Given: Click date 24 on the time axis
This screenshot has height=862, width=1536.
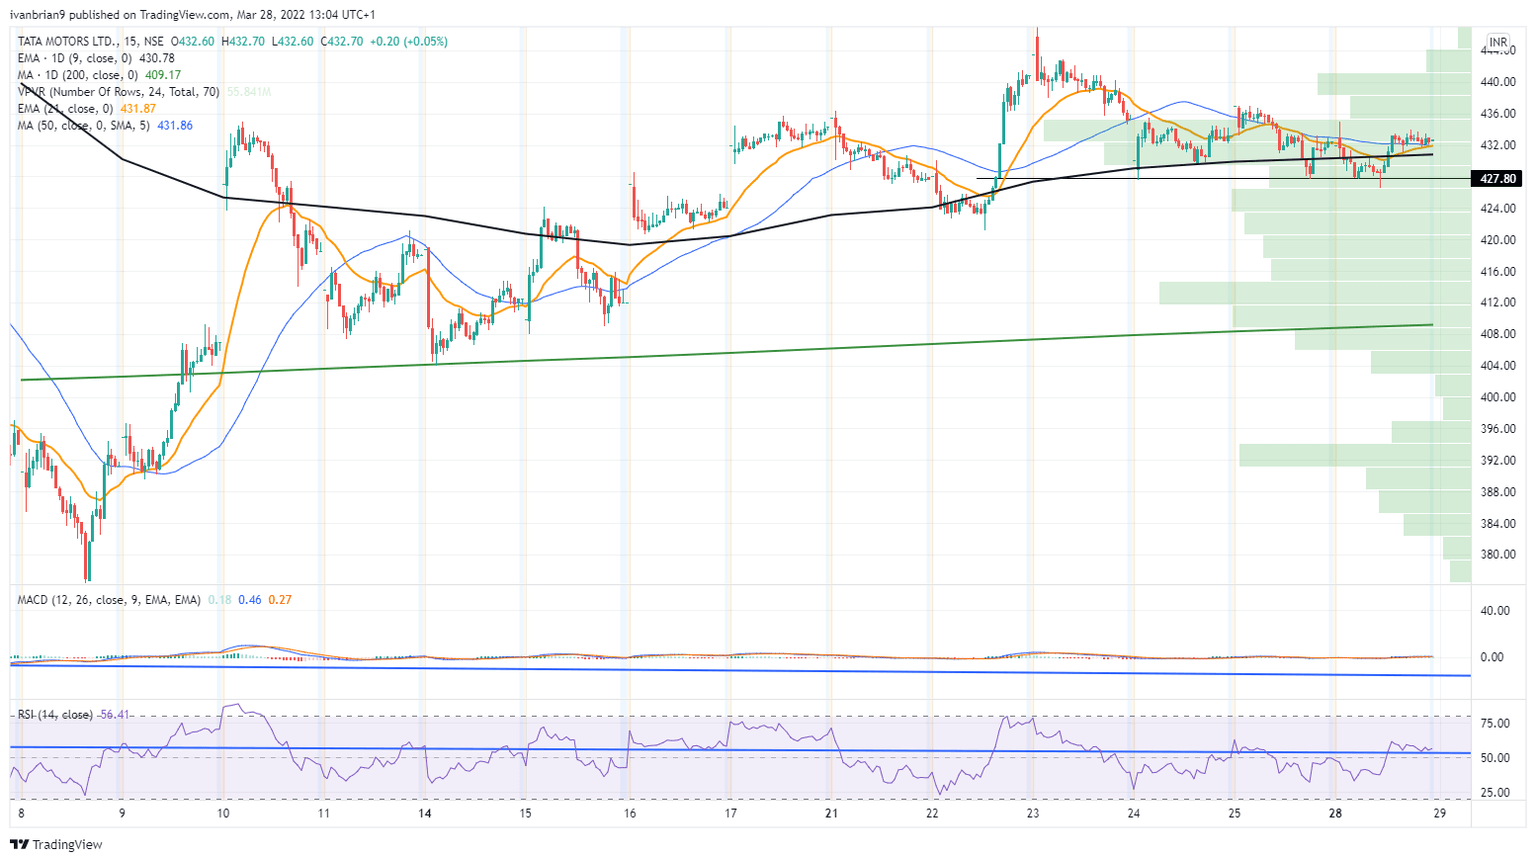Looking at the screenshot, I should [1134, 814].
